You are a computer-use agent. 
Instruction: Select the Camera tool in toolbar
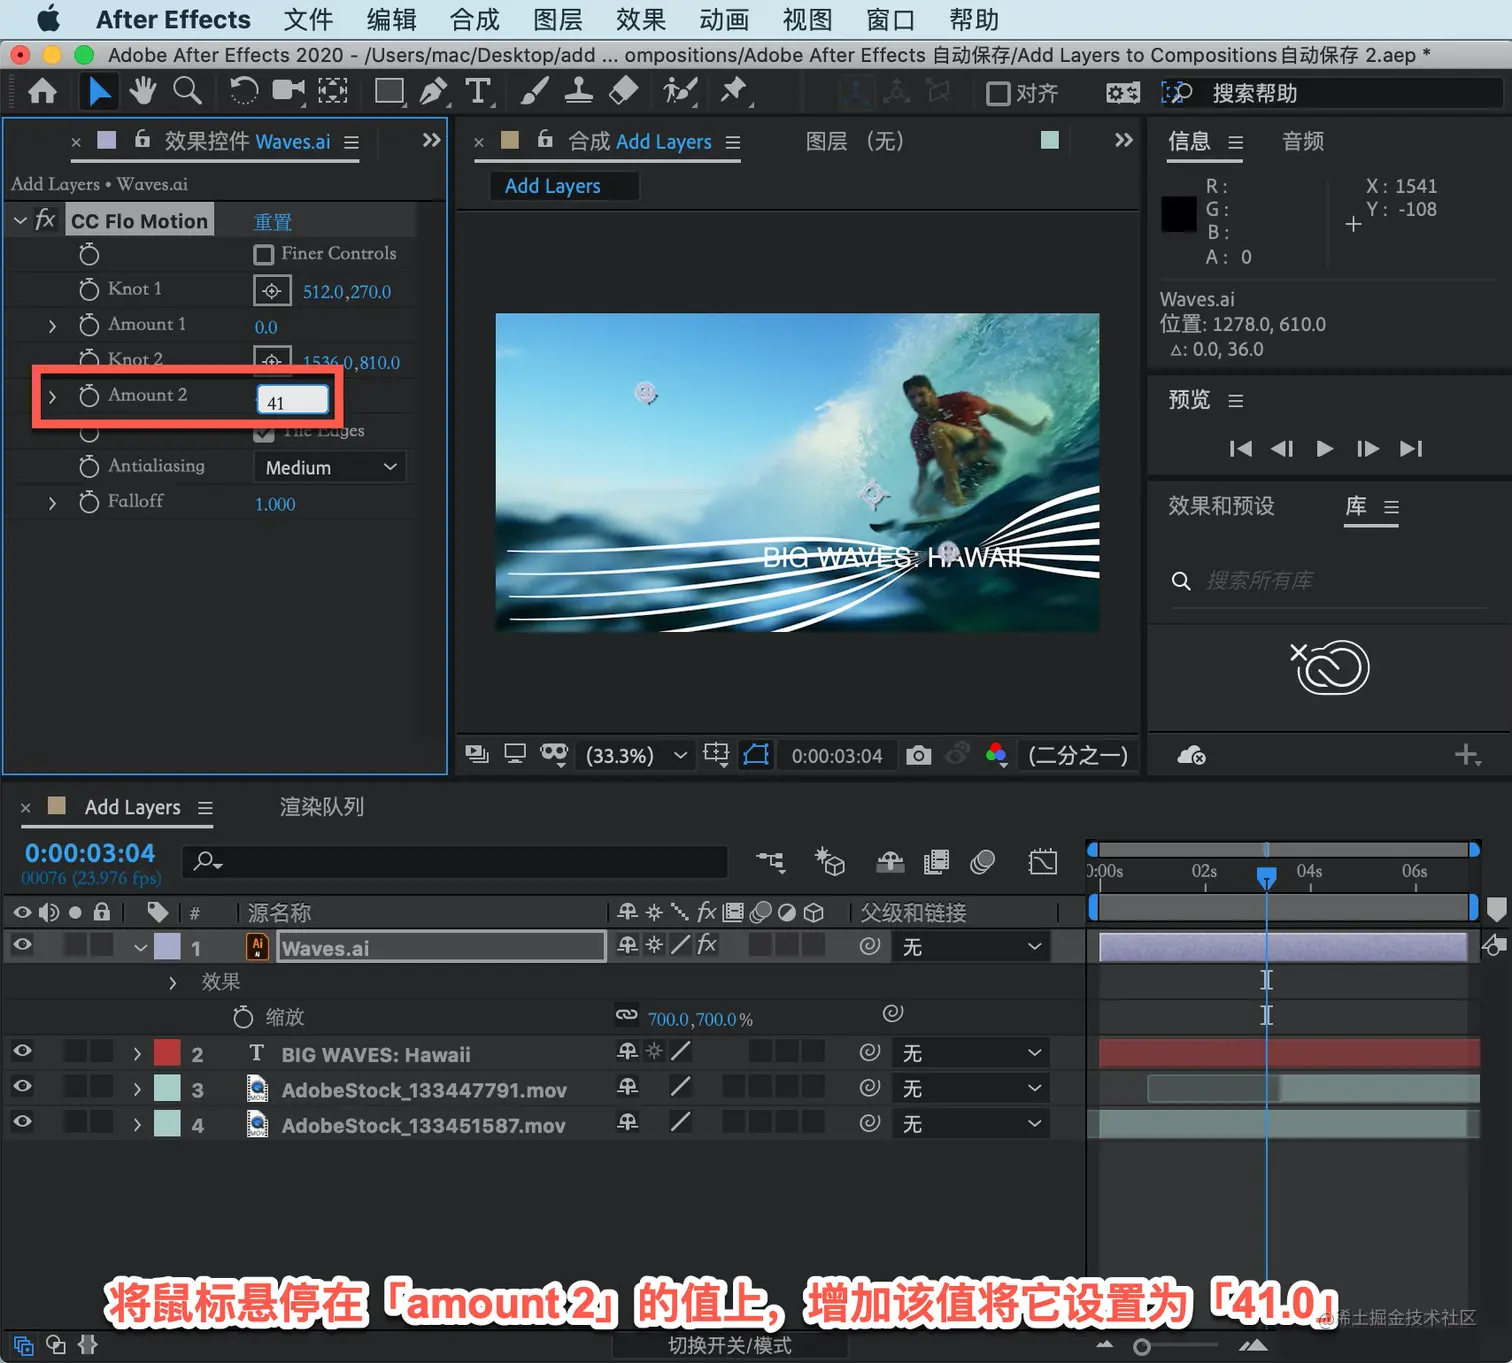tap(289, 92)
